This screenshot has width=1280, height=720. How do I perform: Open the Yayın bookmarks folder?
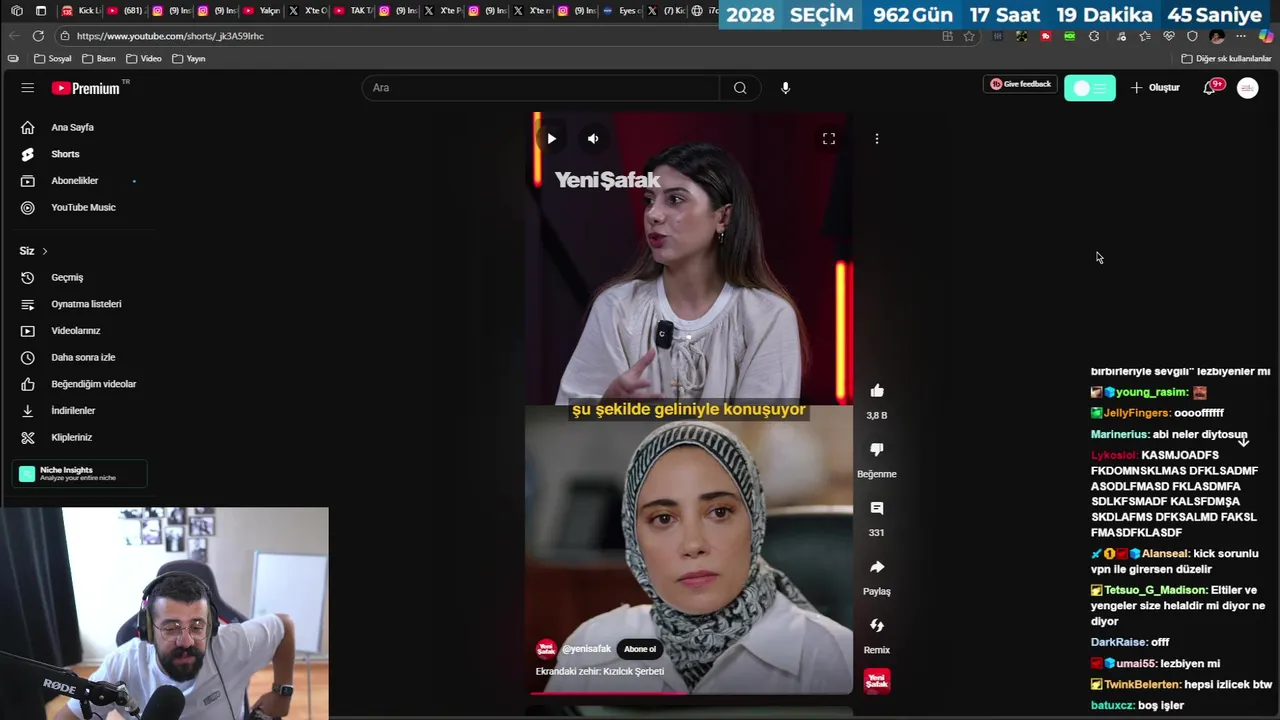(x=189, y=59)
